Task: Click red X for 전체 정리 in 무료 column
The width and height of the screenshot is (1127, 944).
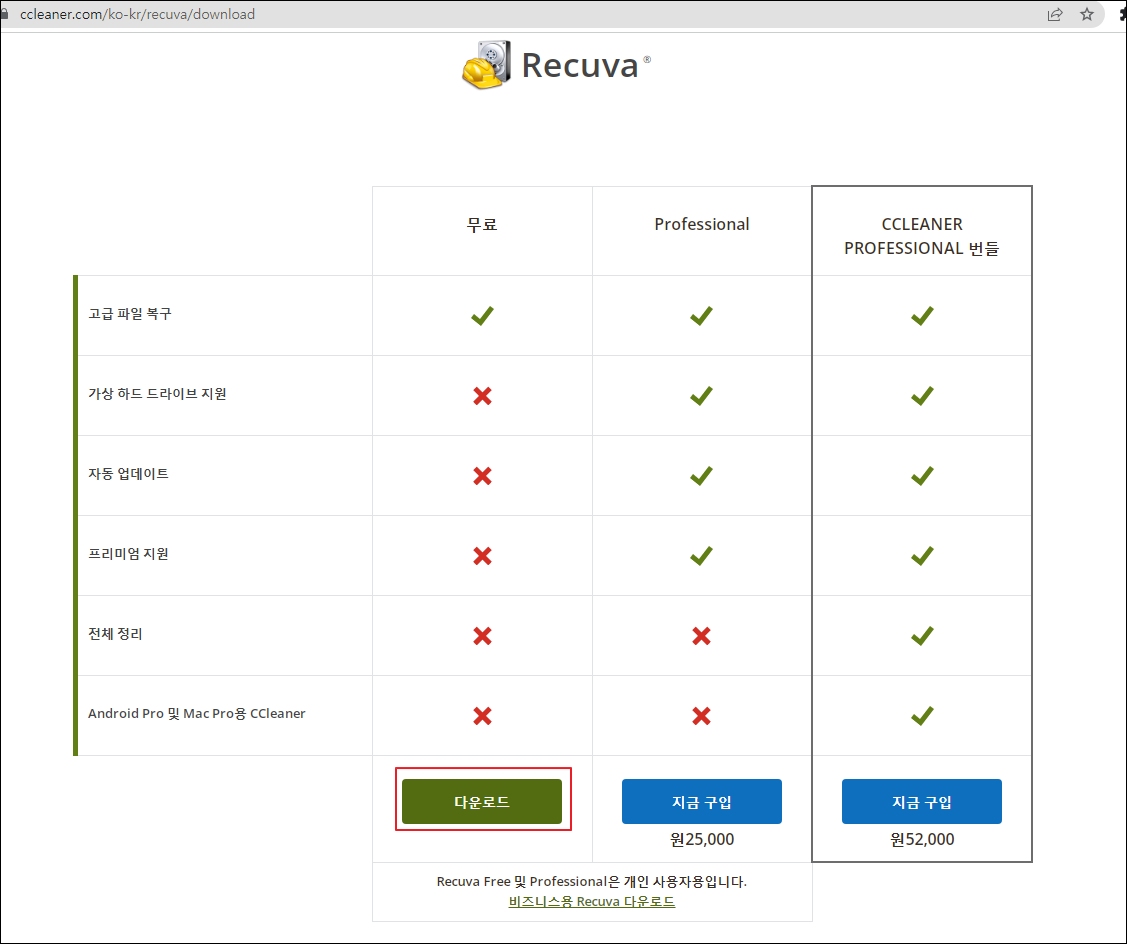Action: click(482, 636)
